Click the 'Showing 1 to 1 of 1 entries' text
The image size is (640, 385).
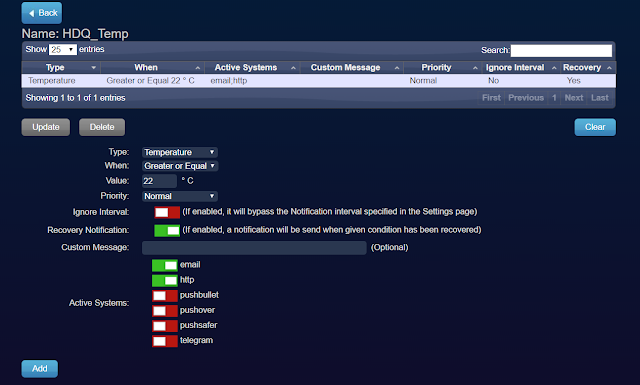click(76, 98)
